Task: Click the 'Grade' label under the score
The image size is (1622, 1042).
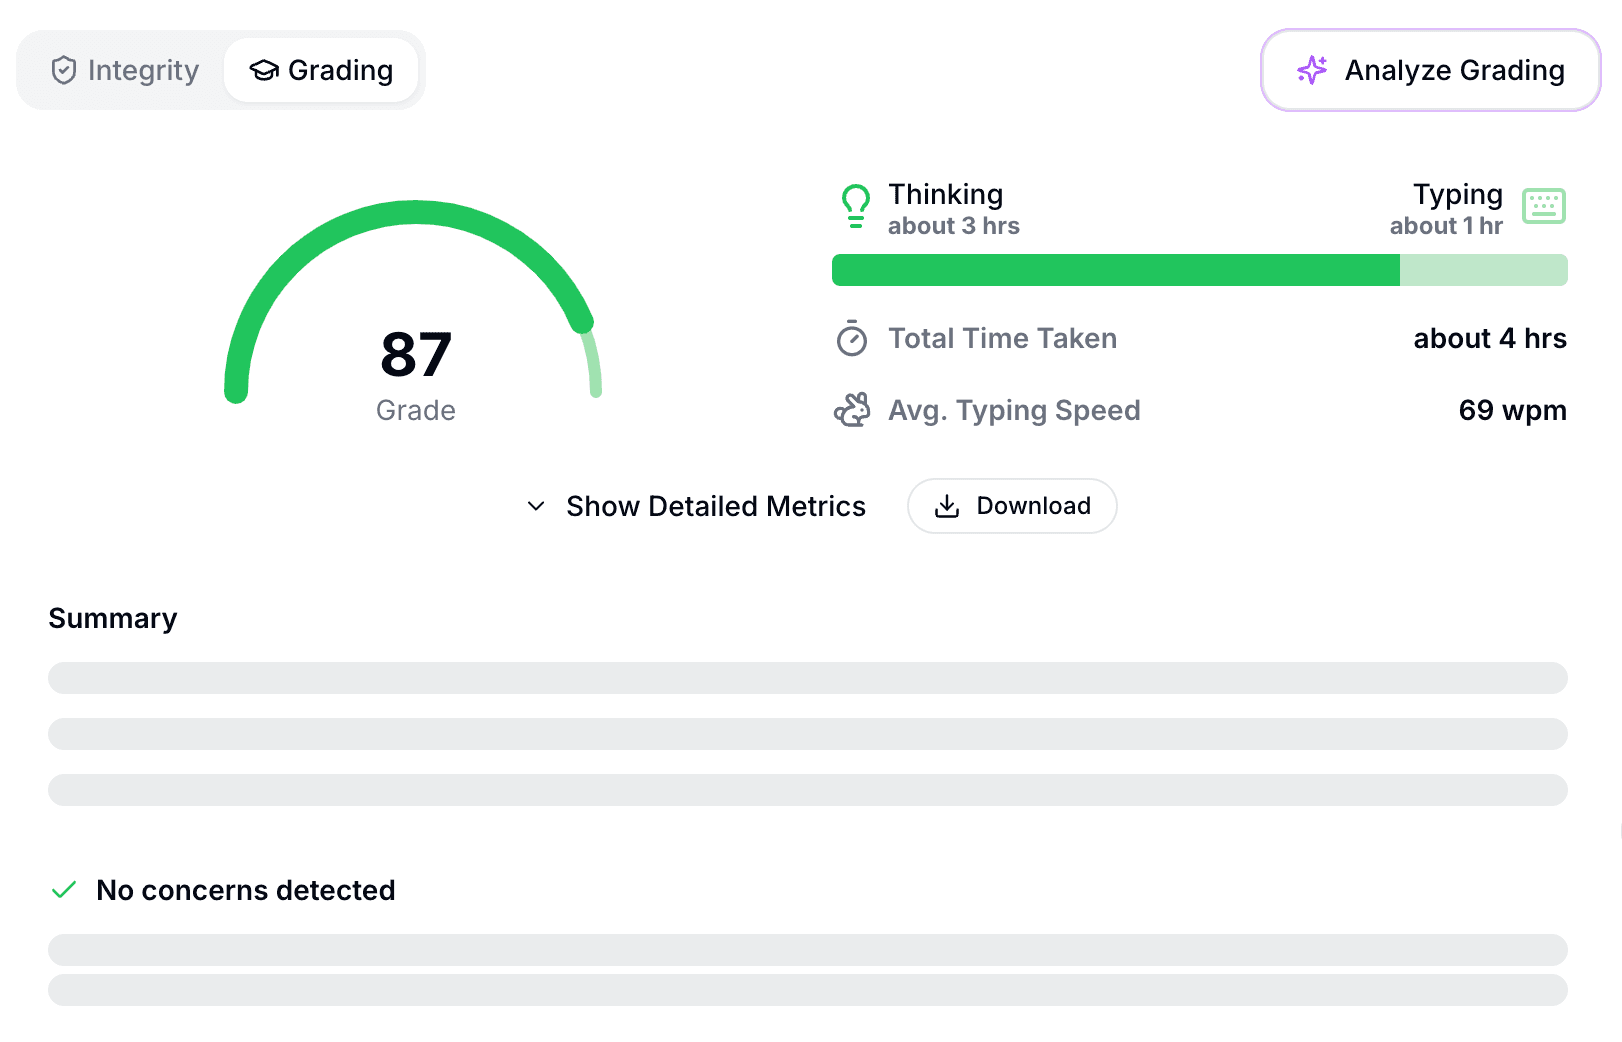Action: click(x=416, y=410)
